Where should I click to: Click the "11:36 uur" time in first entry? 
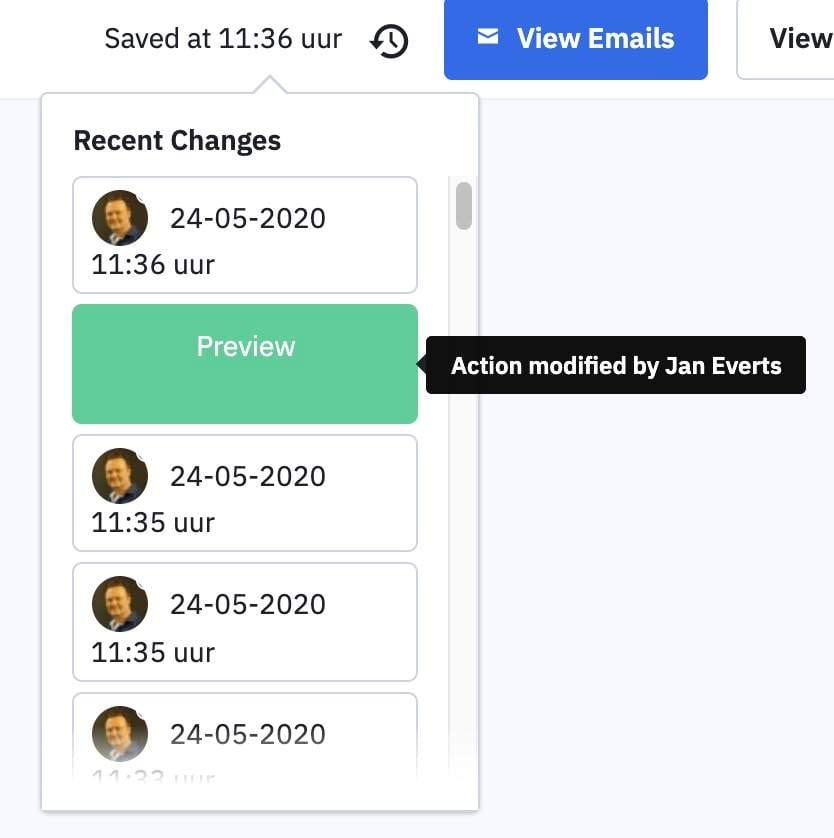point(153,265)
